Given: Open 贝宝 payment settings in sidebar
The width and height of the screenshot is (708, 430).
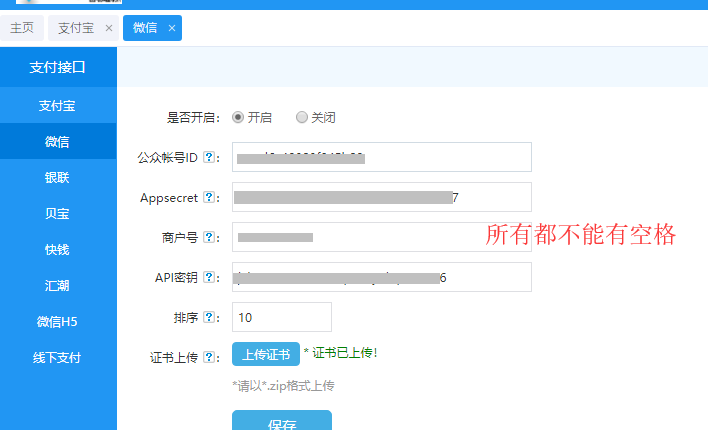Looking at the screenshot, I should (58, 213).
